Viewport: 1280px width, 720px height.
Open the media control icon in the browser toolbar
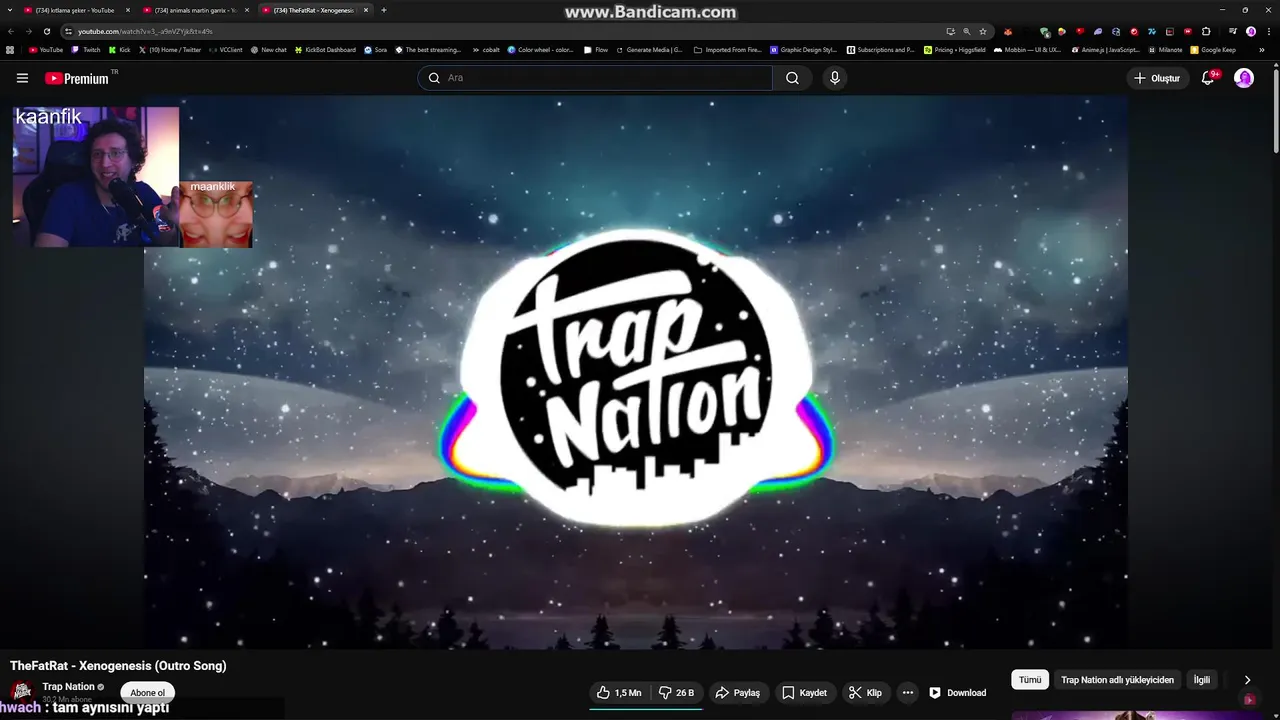pos(1233,31)
